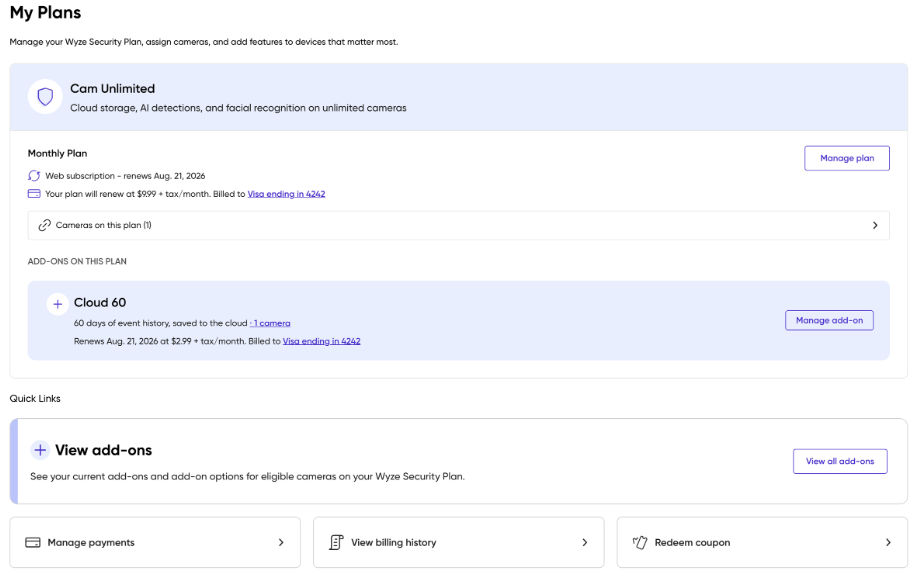915x575 pixels.
Task: Click the Manage plan button
Action: coord(847,158)
